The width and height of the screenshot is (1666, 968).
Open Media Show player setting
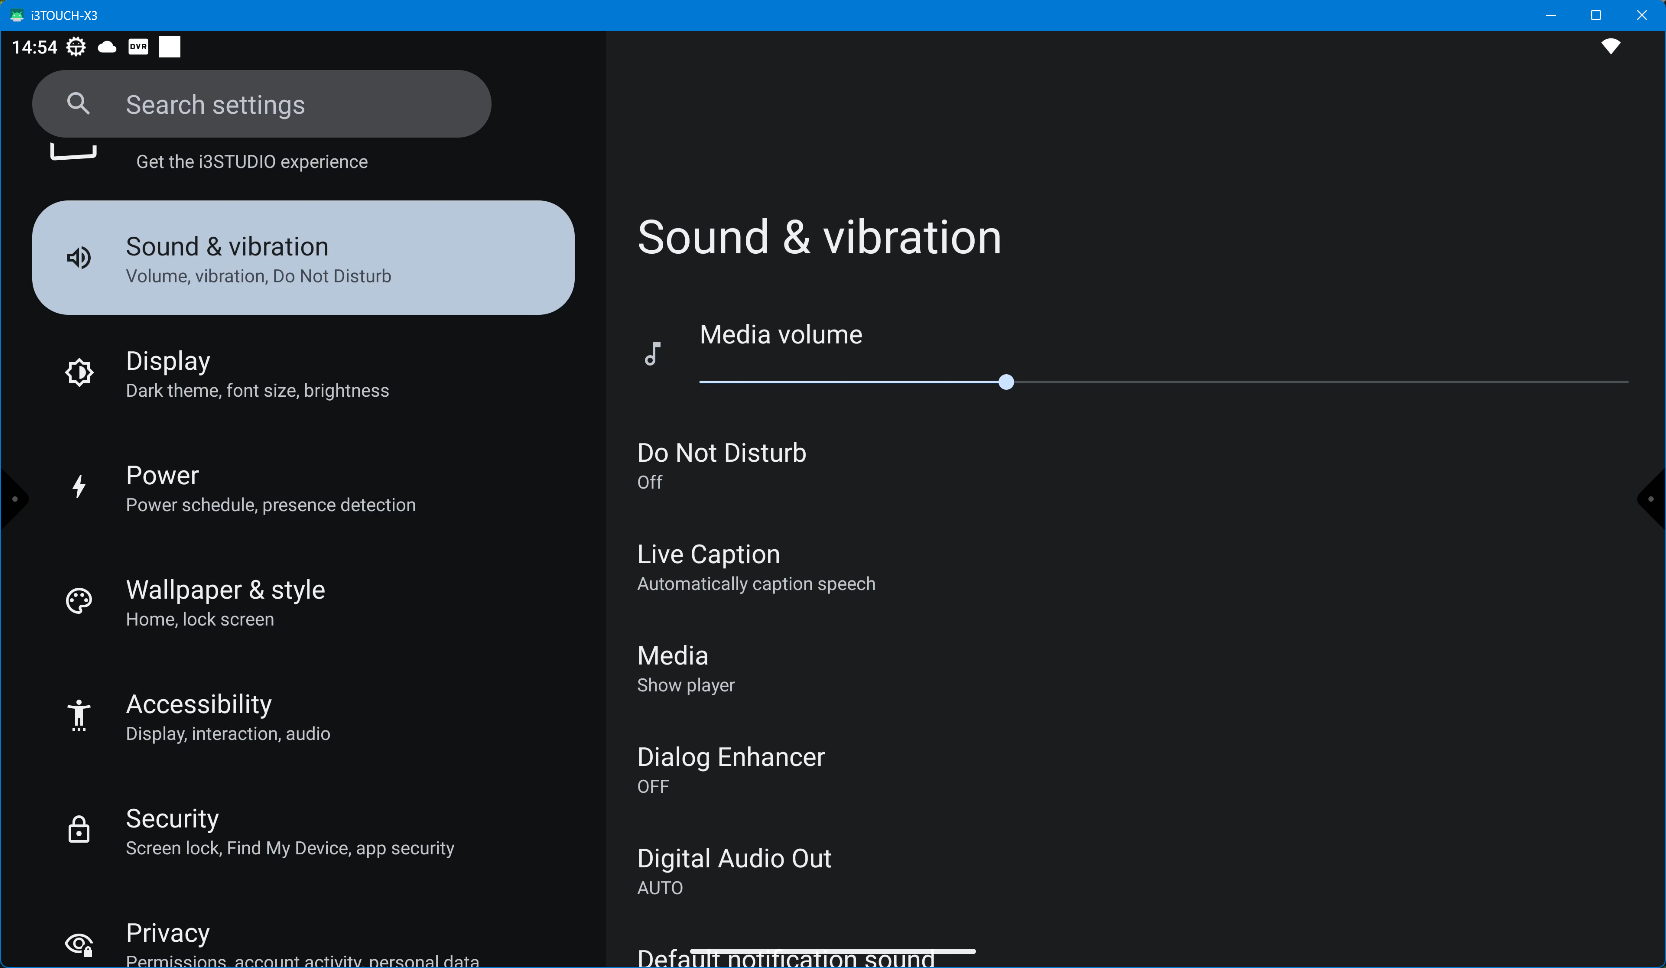686,669
